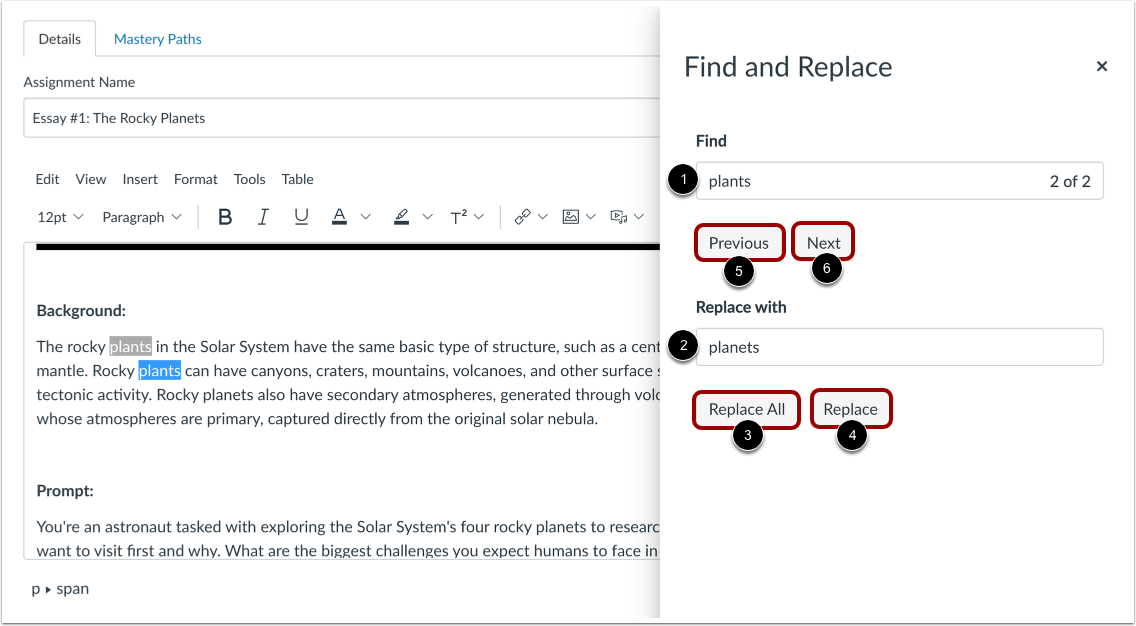
Task: Expand image options dropdown arrow
Action: (591, 217)
